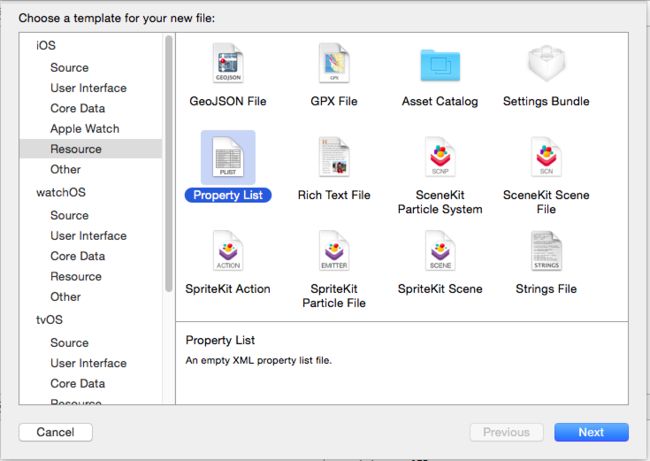Viewport: 650px width, 461px height.
Task: Click the SpriteKit Scene label
Action: click(x=440, y=289)
